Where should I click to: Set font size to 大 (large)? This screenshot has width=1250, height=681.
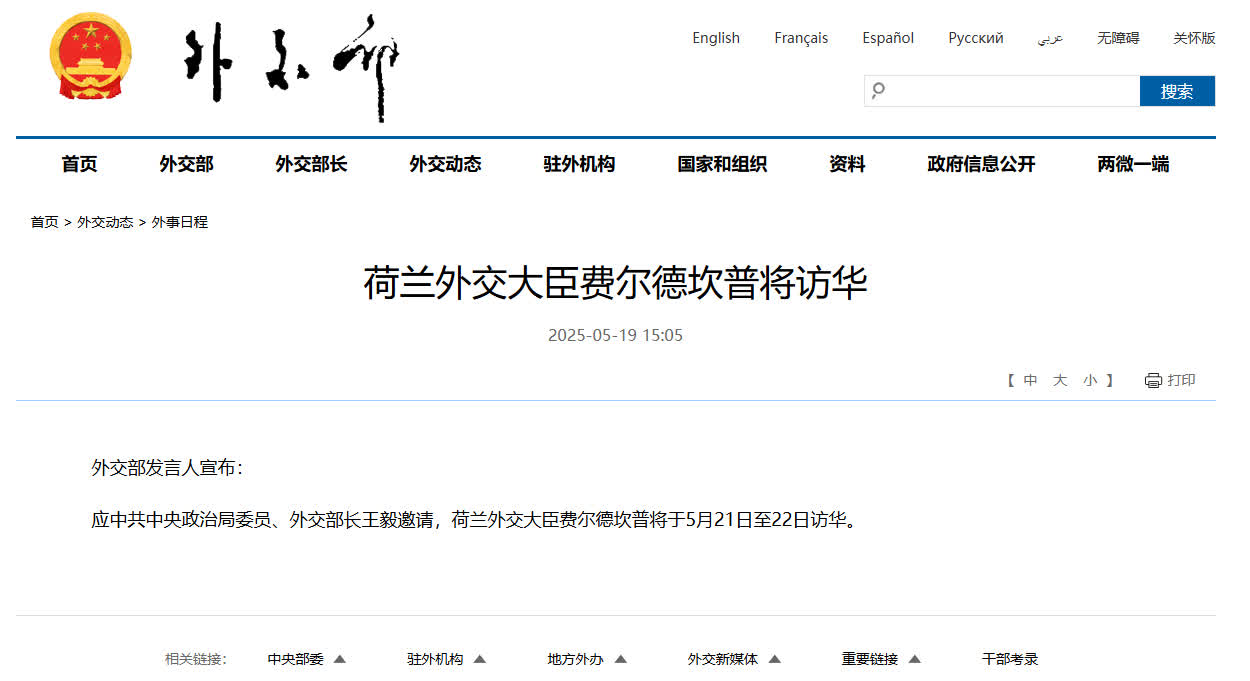pyautogui.click(x=1060, y=380)
